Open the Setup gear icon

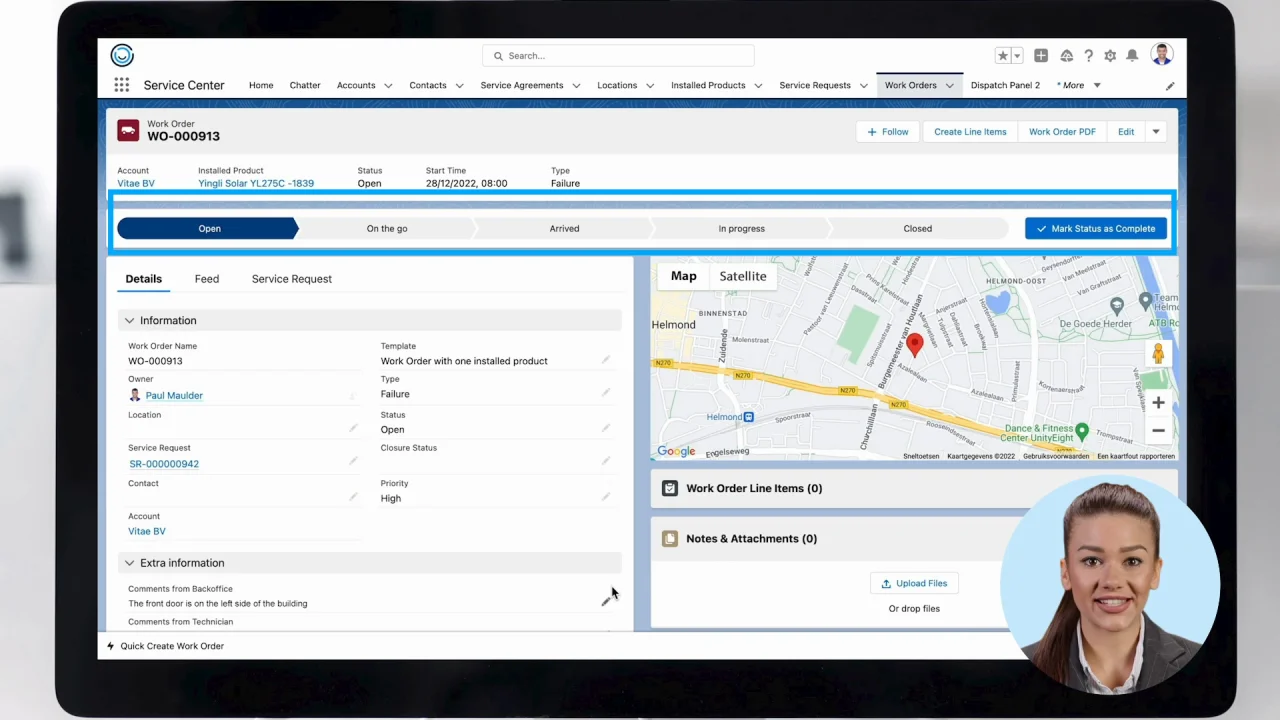click(1110, 56)
